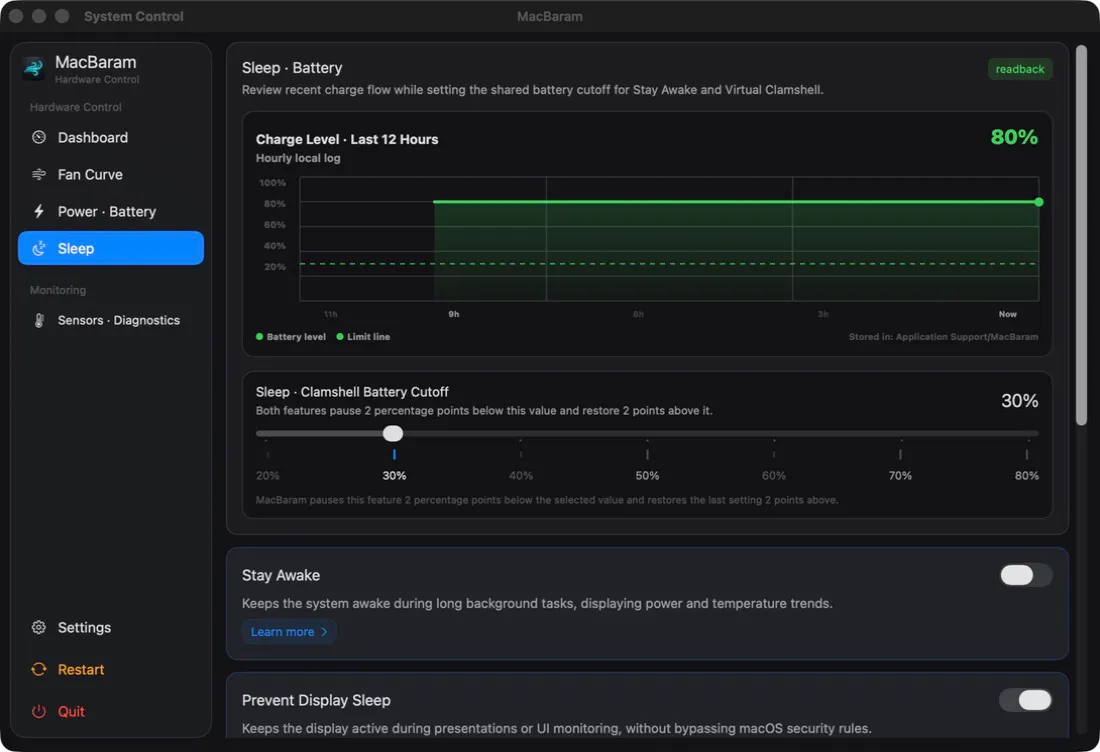This screenshot has height=752, width=1100.
Task: Click the Monitoring sidebar section label
Action: pos(58,290)
